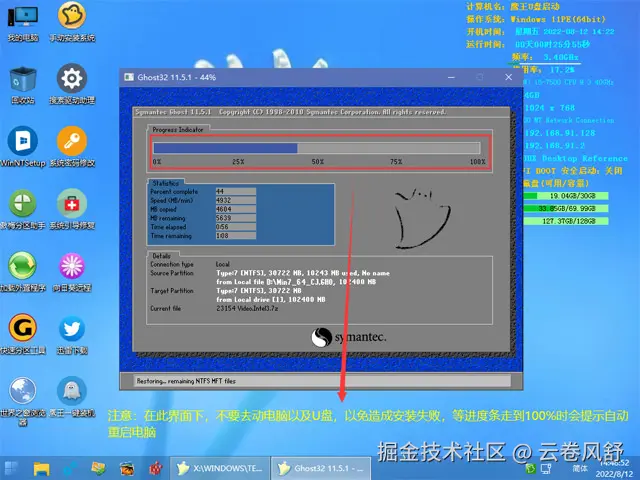640x480 pixels.
Task: Click the IP address 192.168.91.128
Action: (560, 133)
